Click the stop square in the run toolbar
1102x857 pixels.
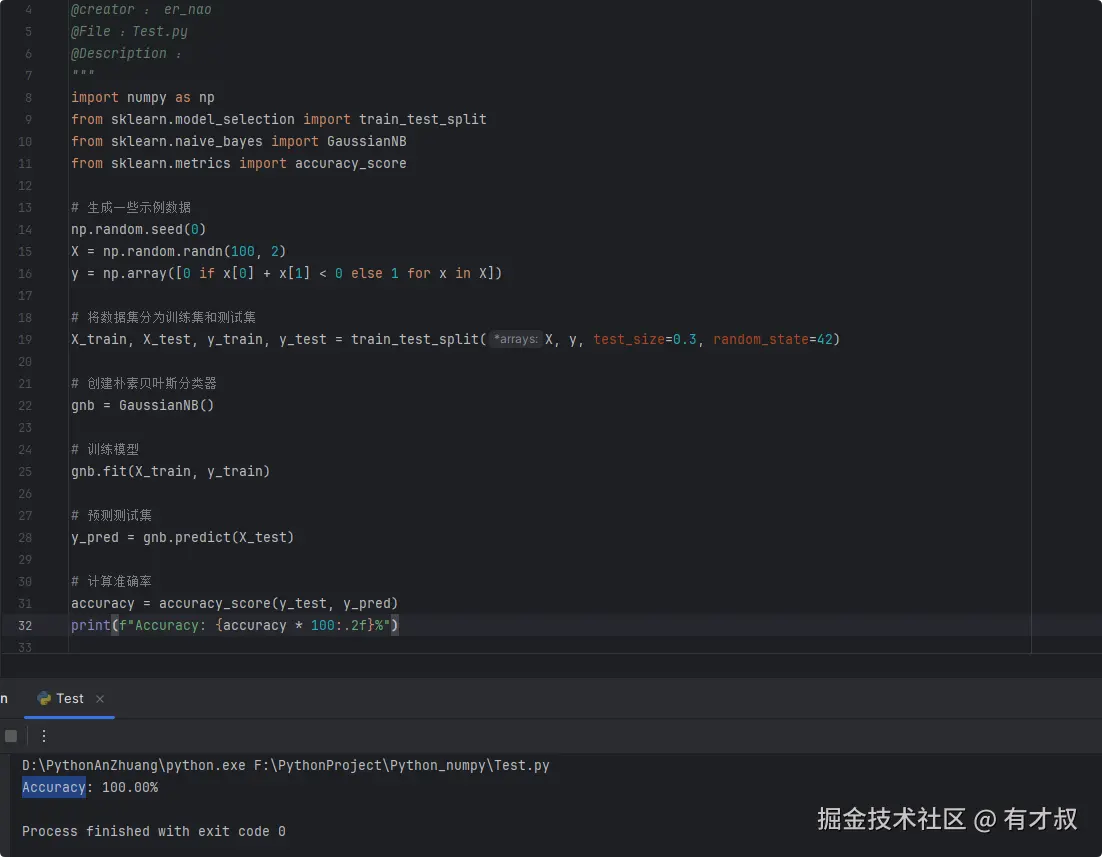(x=11, y=735)
